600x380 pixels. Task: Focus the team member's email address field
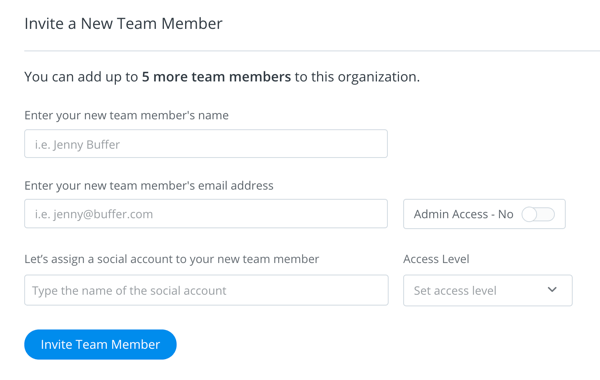click(x=206, y=214)
